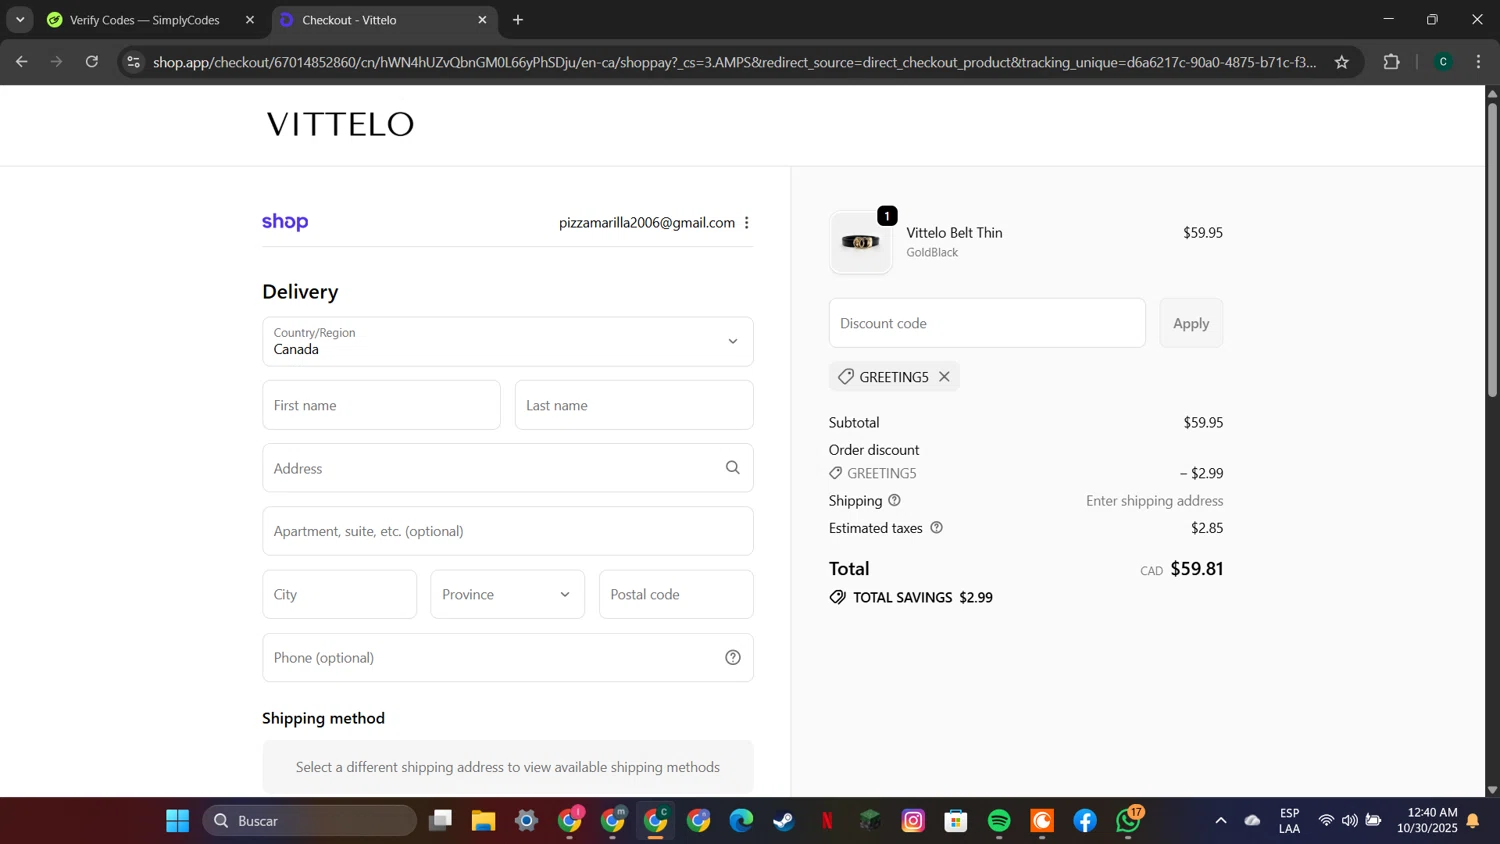Open the notification bell in taskbar
This screenshot has height=844, width=1500.
pos(1473,821)
